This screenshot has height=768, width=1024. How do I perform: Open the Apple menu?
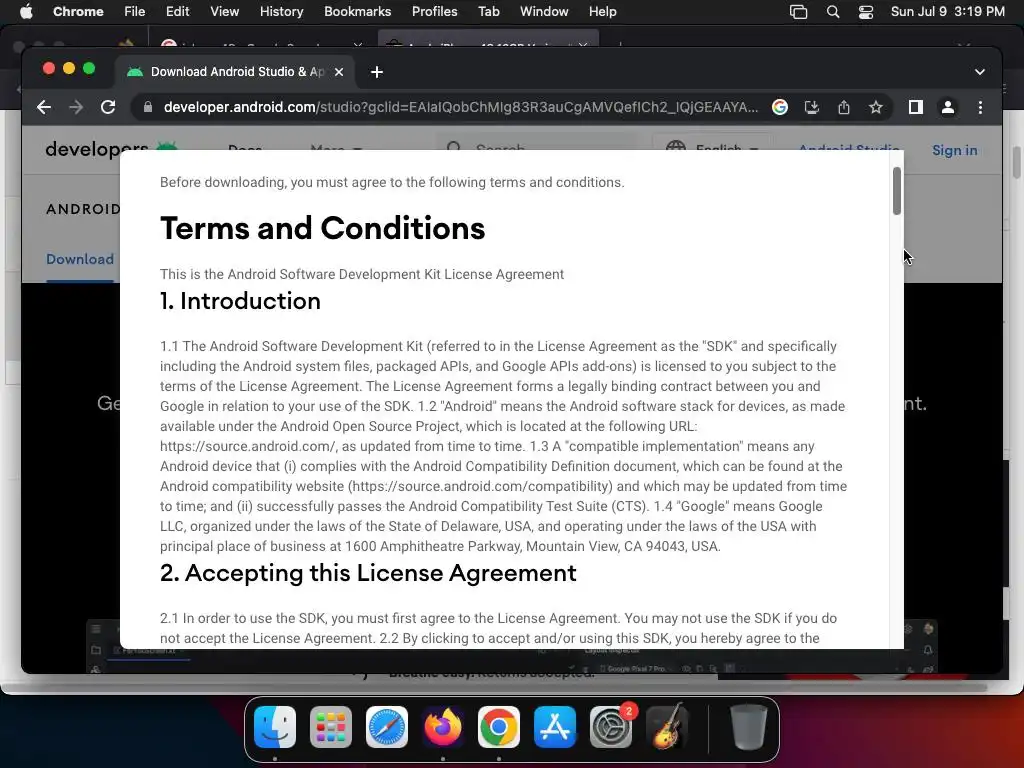[x=26, y=11]
